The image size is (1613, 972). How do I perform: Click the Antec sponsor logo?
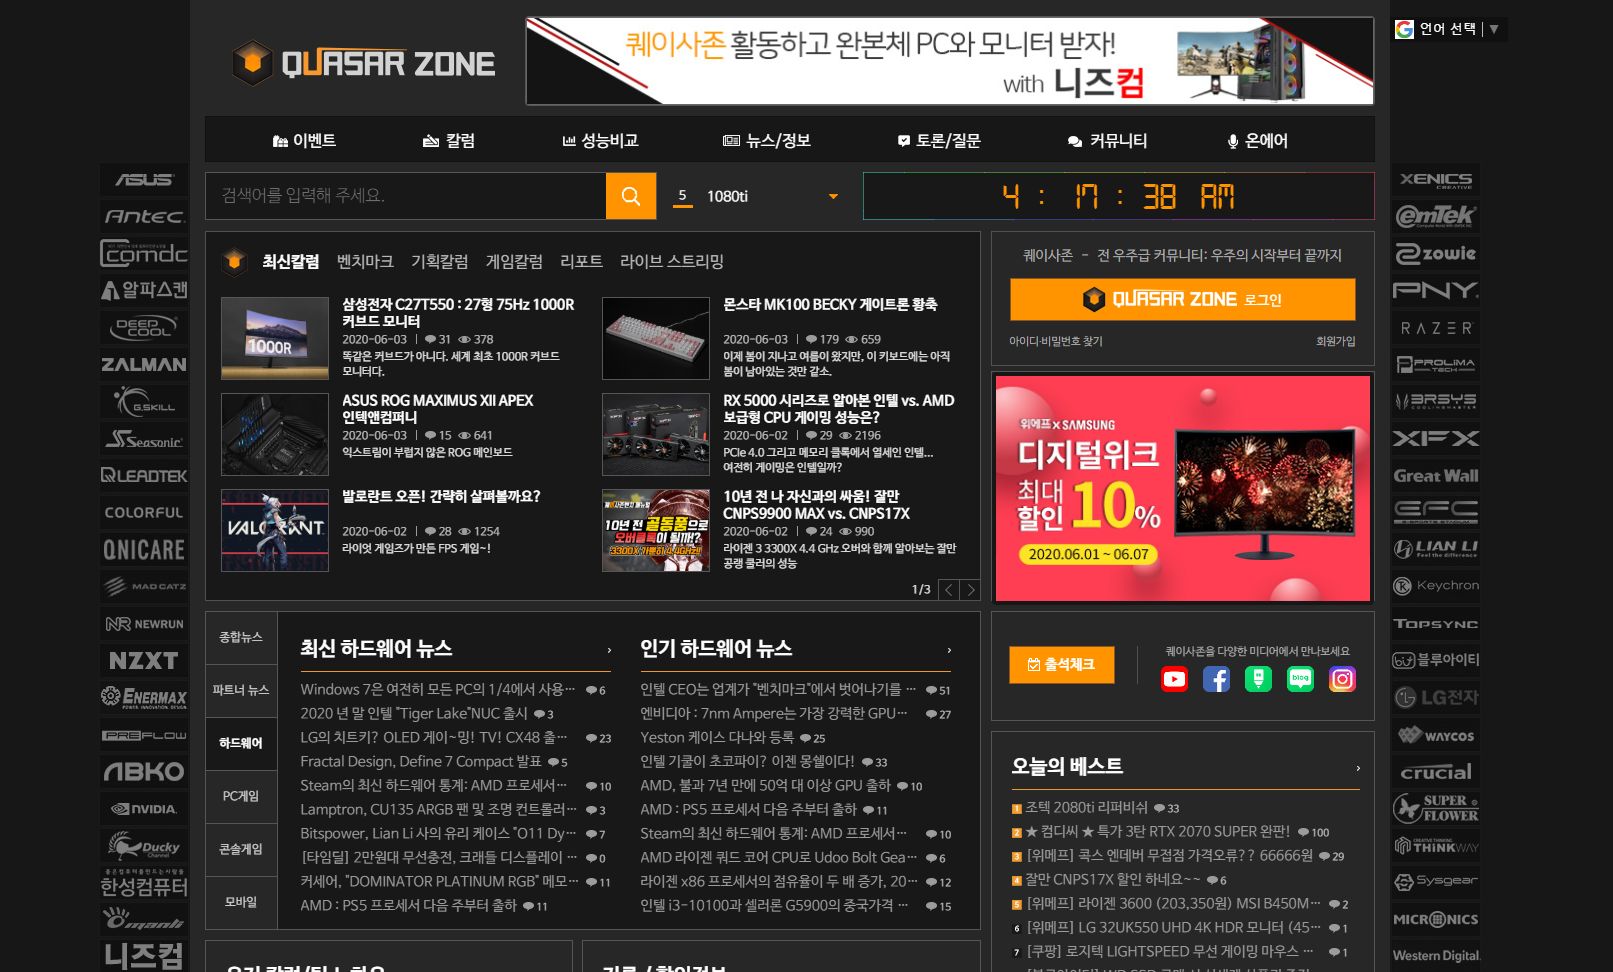tap(144, 216)
